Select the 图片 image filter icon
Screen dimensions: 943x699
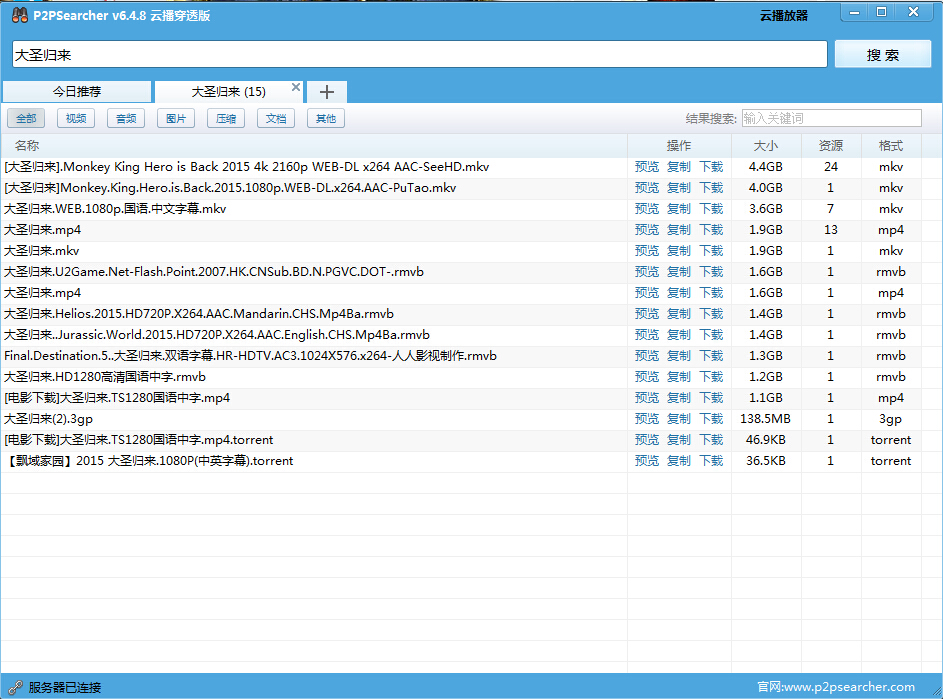pyautogui.click(x=176, y=118)
